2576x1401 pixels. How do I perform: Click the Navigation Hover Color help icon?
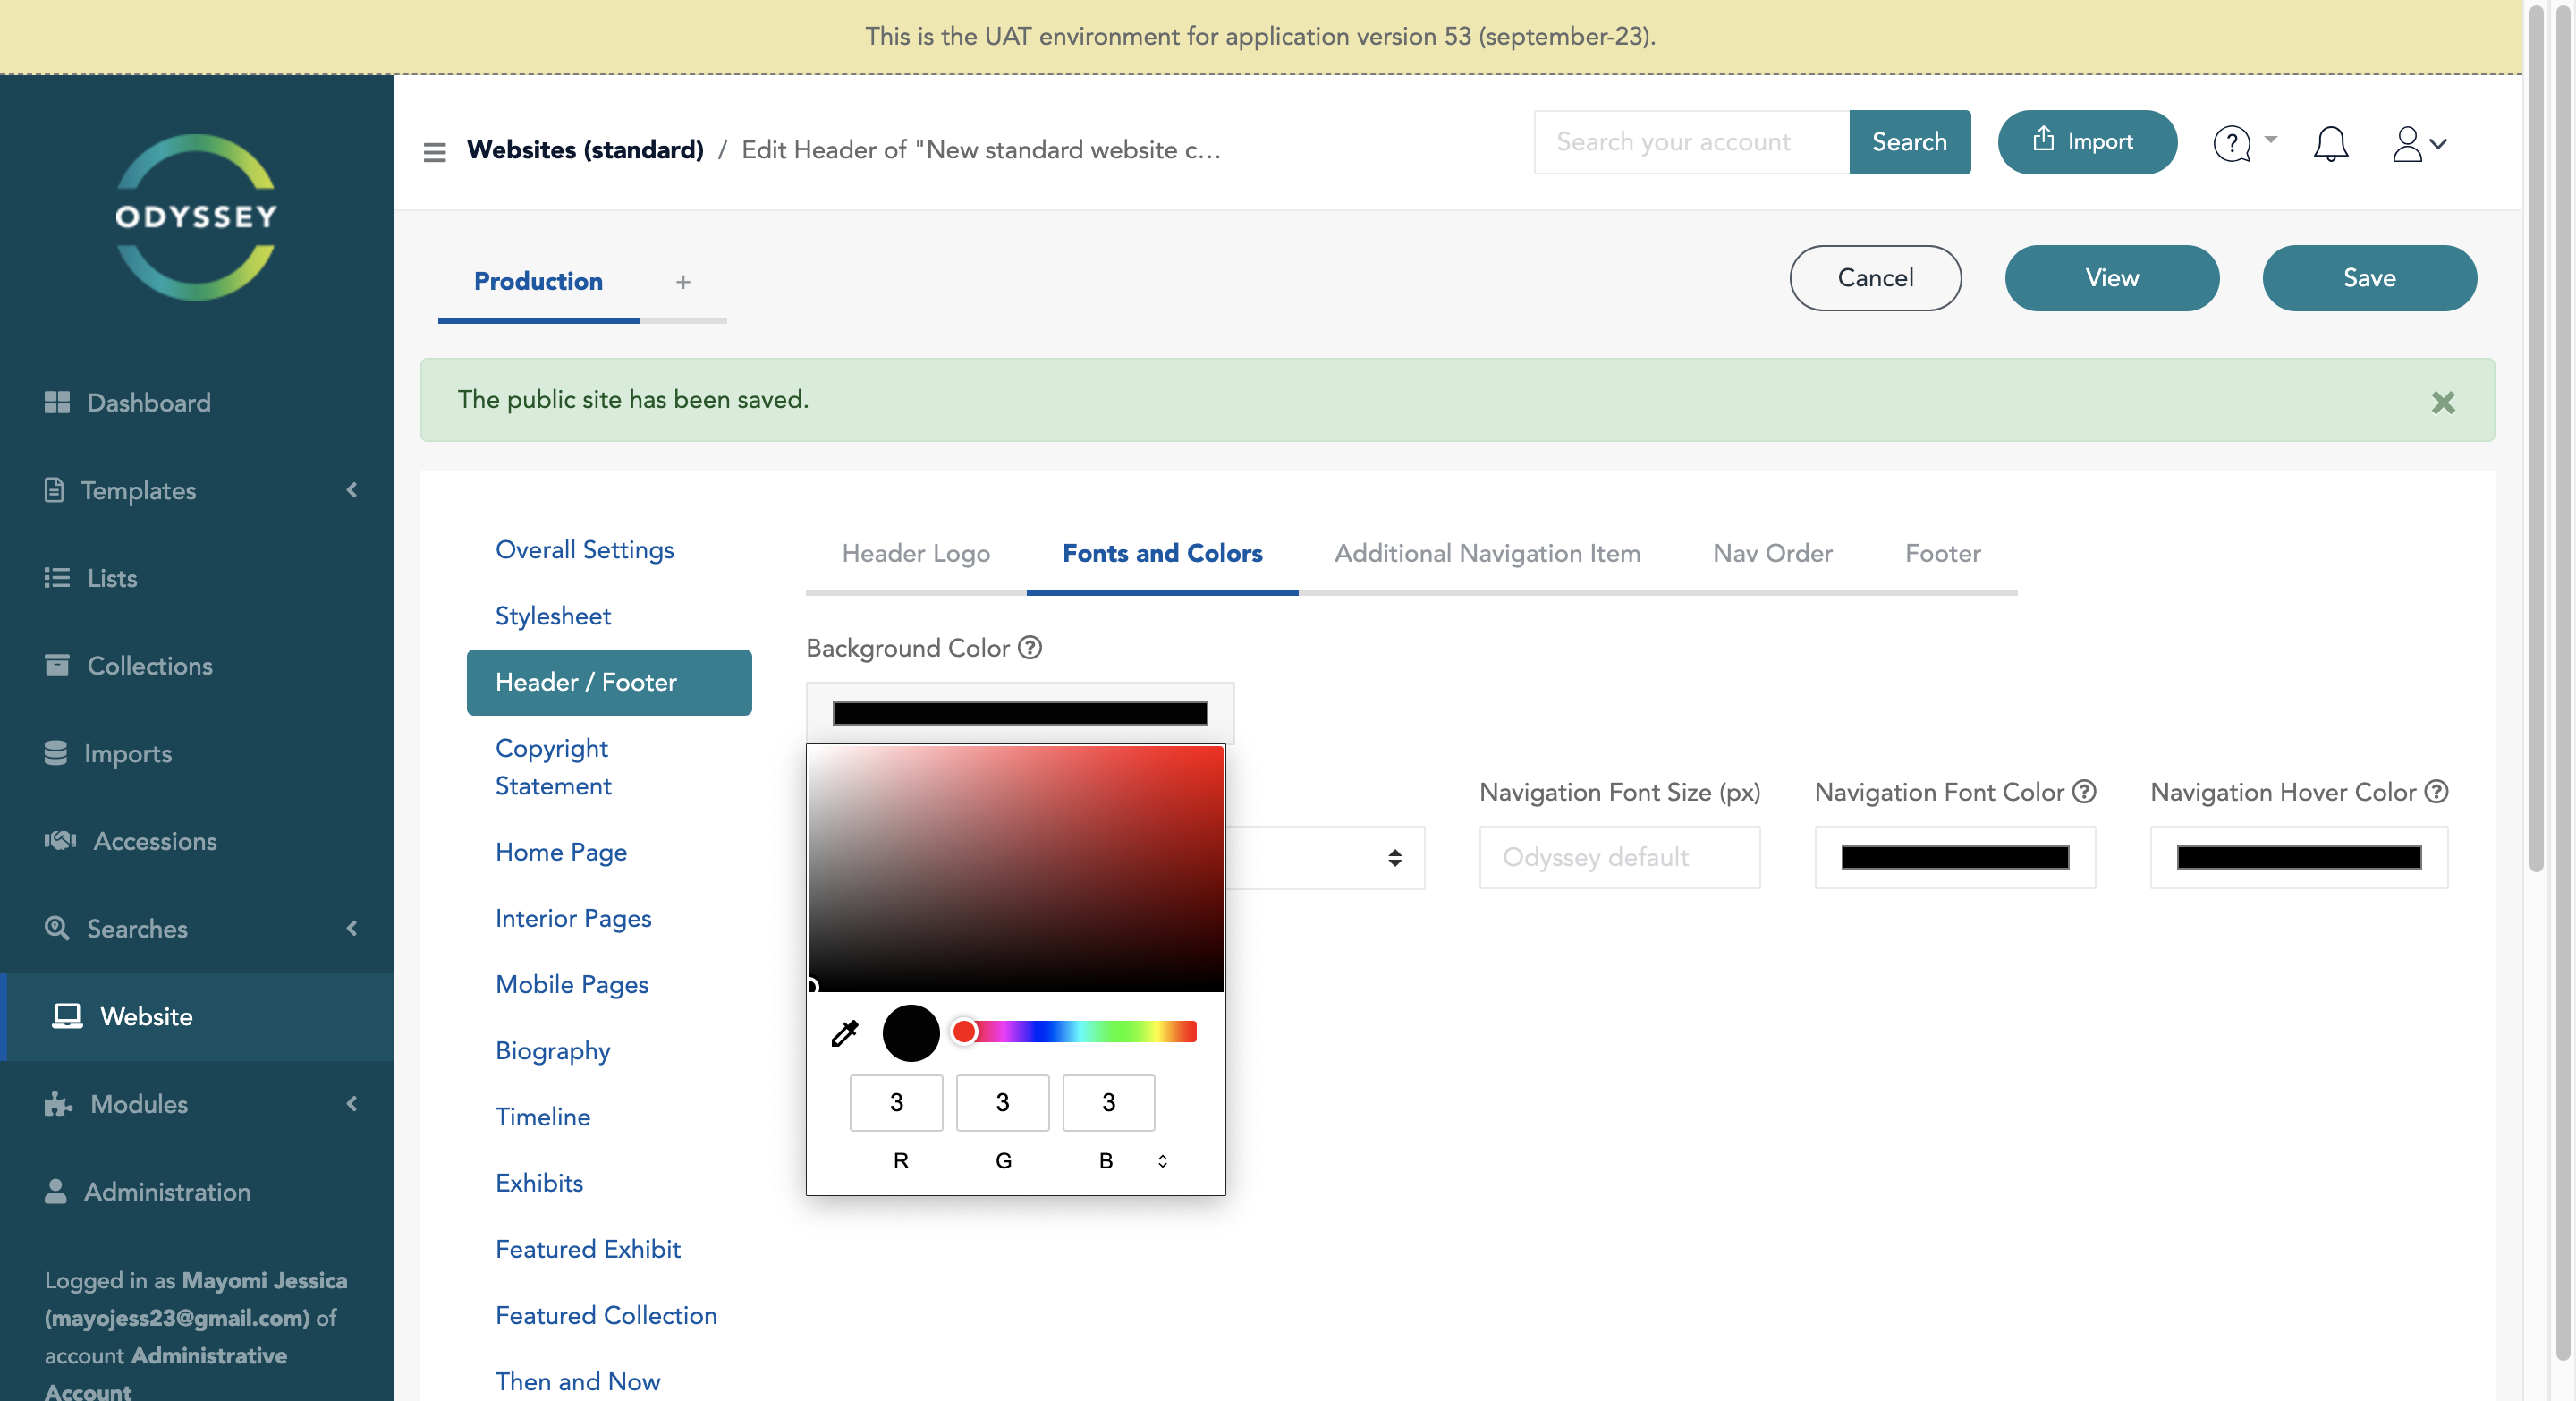(2437, 792)
